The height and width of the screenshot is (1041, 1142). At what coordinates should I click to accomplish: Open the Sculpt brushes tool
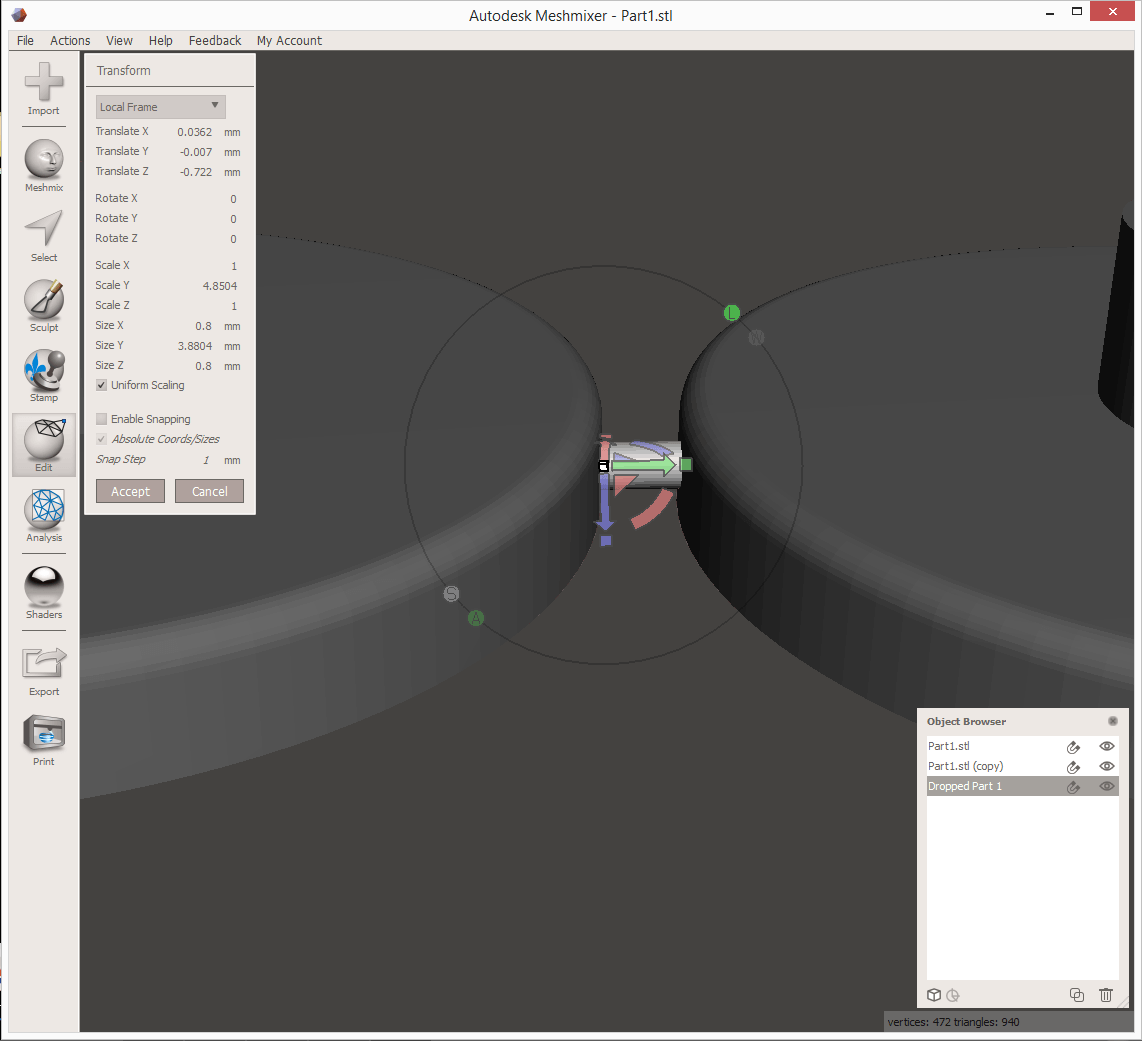pos(44,306)
